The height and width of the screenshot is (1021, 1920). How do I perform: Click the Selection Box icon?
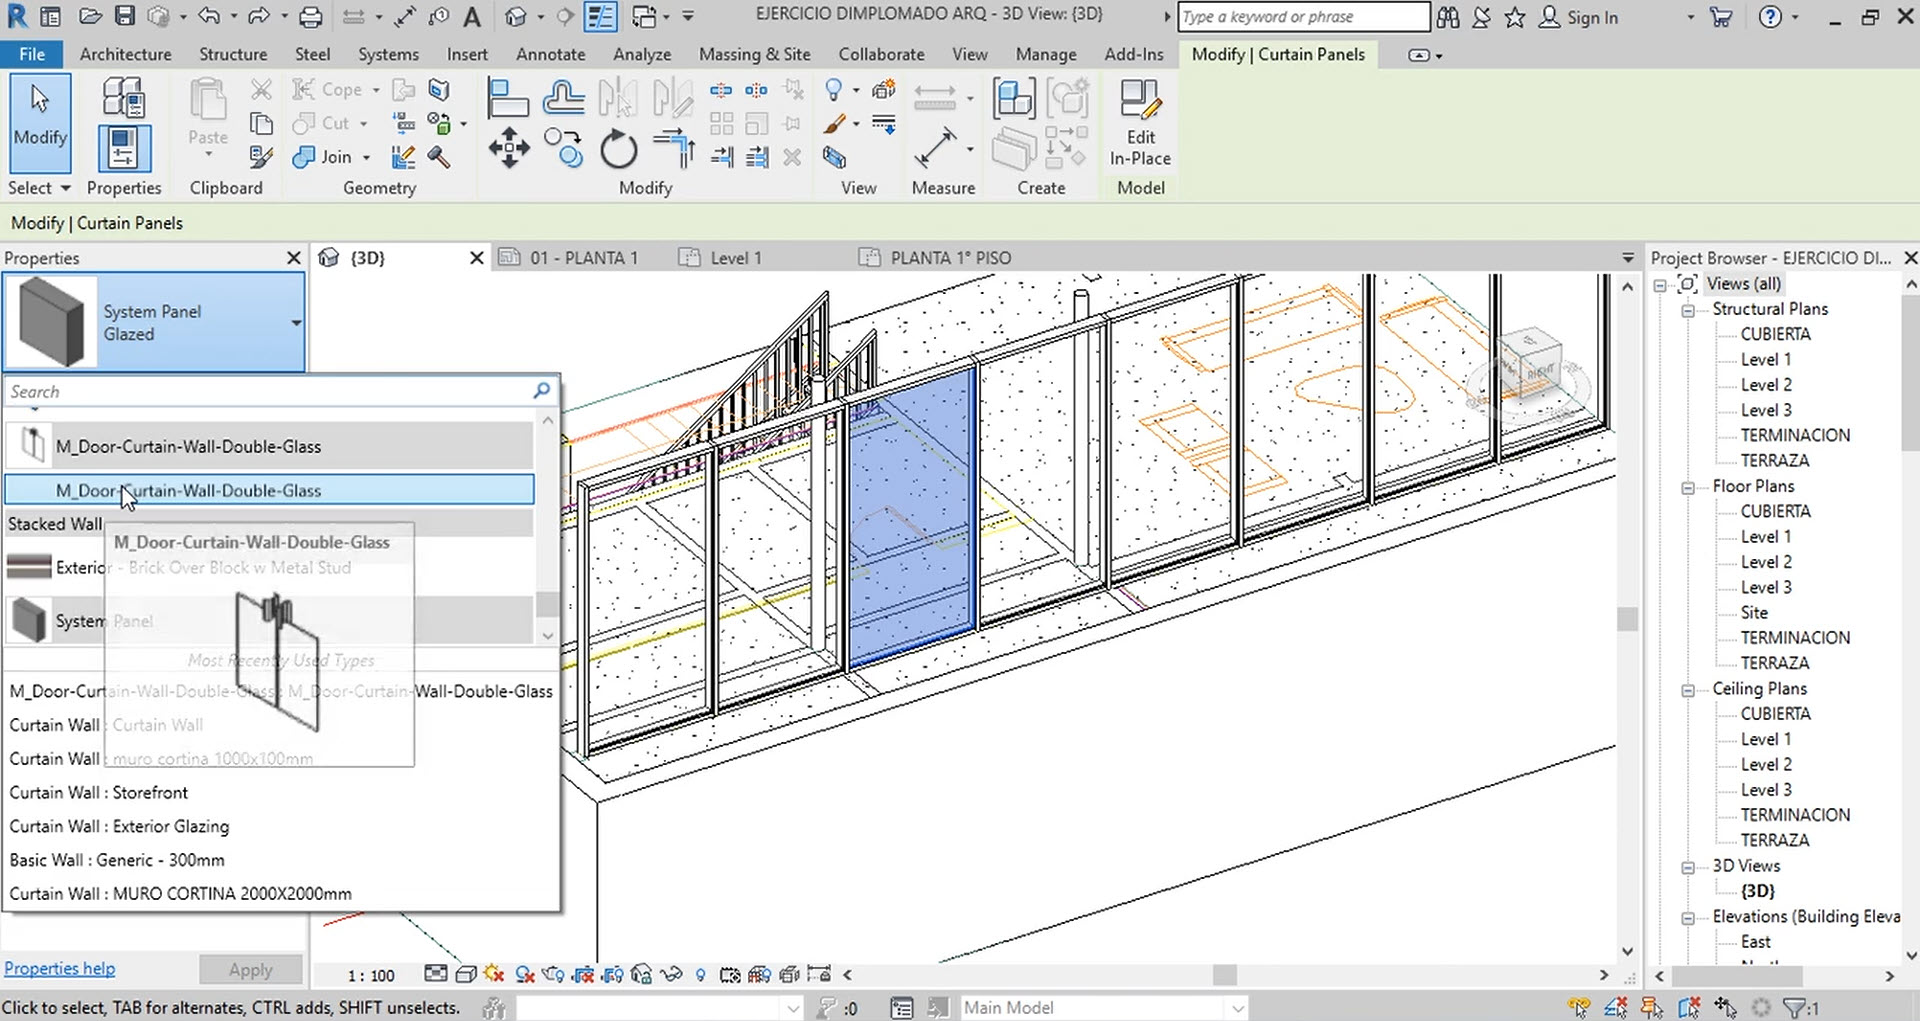(x=835, y=157)
